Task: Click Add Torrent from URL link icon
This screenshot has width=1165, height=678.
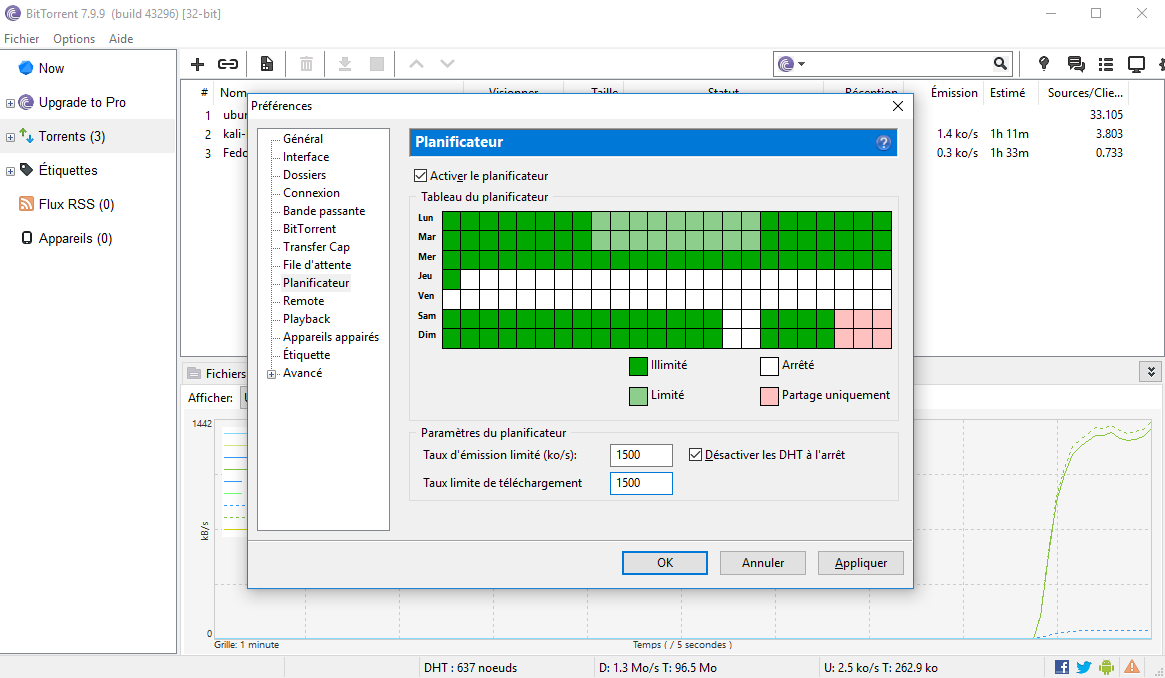Action: (227, 64)
